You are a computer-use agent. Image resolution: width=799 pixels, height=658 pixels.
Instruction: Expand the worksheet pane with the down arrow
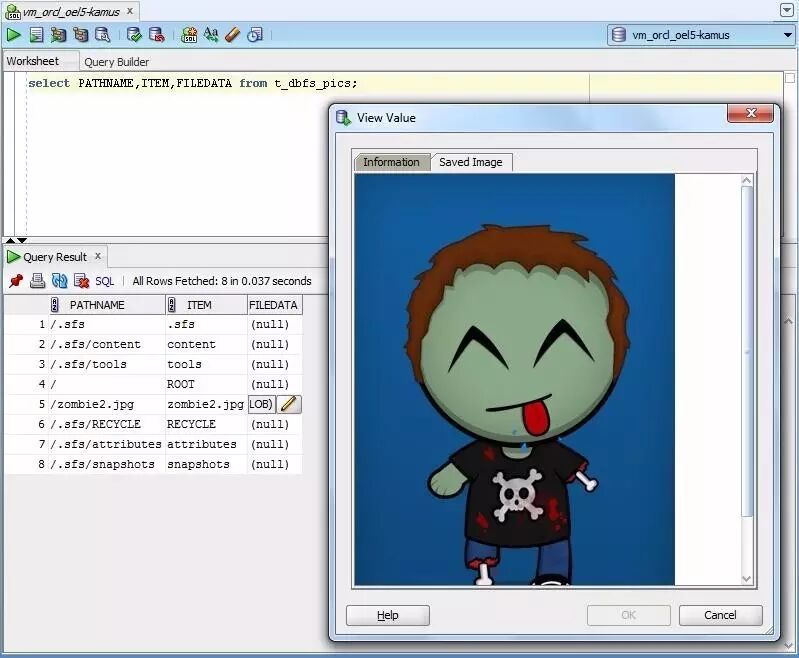click(22, 241)
